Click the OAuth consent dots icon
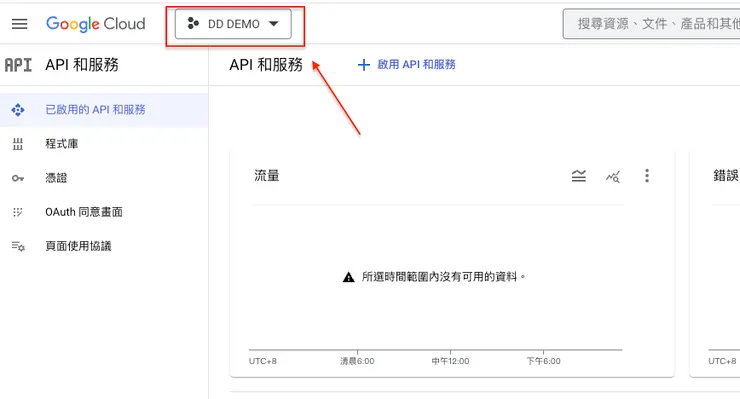Image resolution: width=740 pixels, height=399 pixels. point(18,212)
